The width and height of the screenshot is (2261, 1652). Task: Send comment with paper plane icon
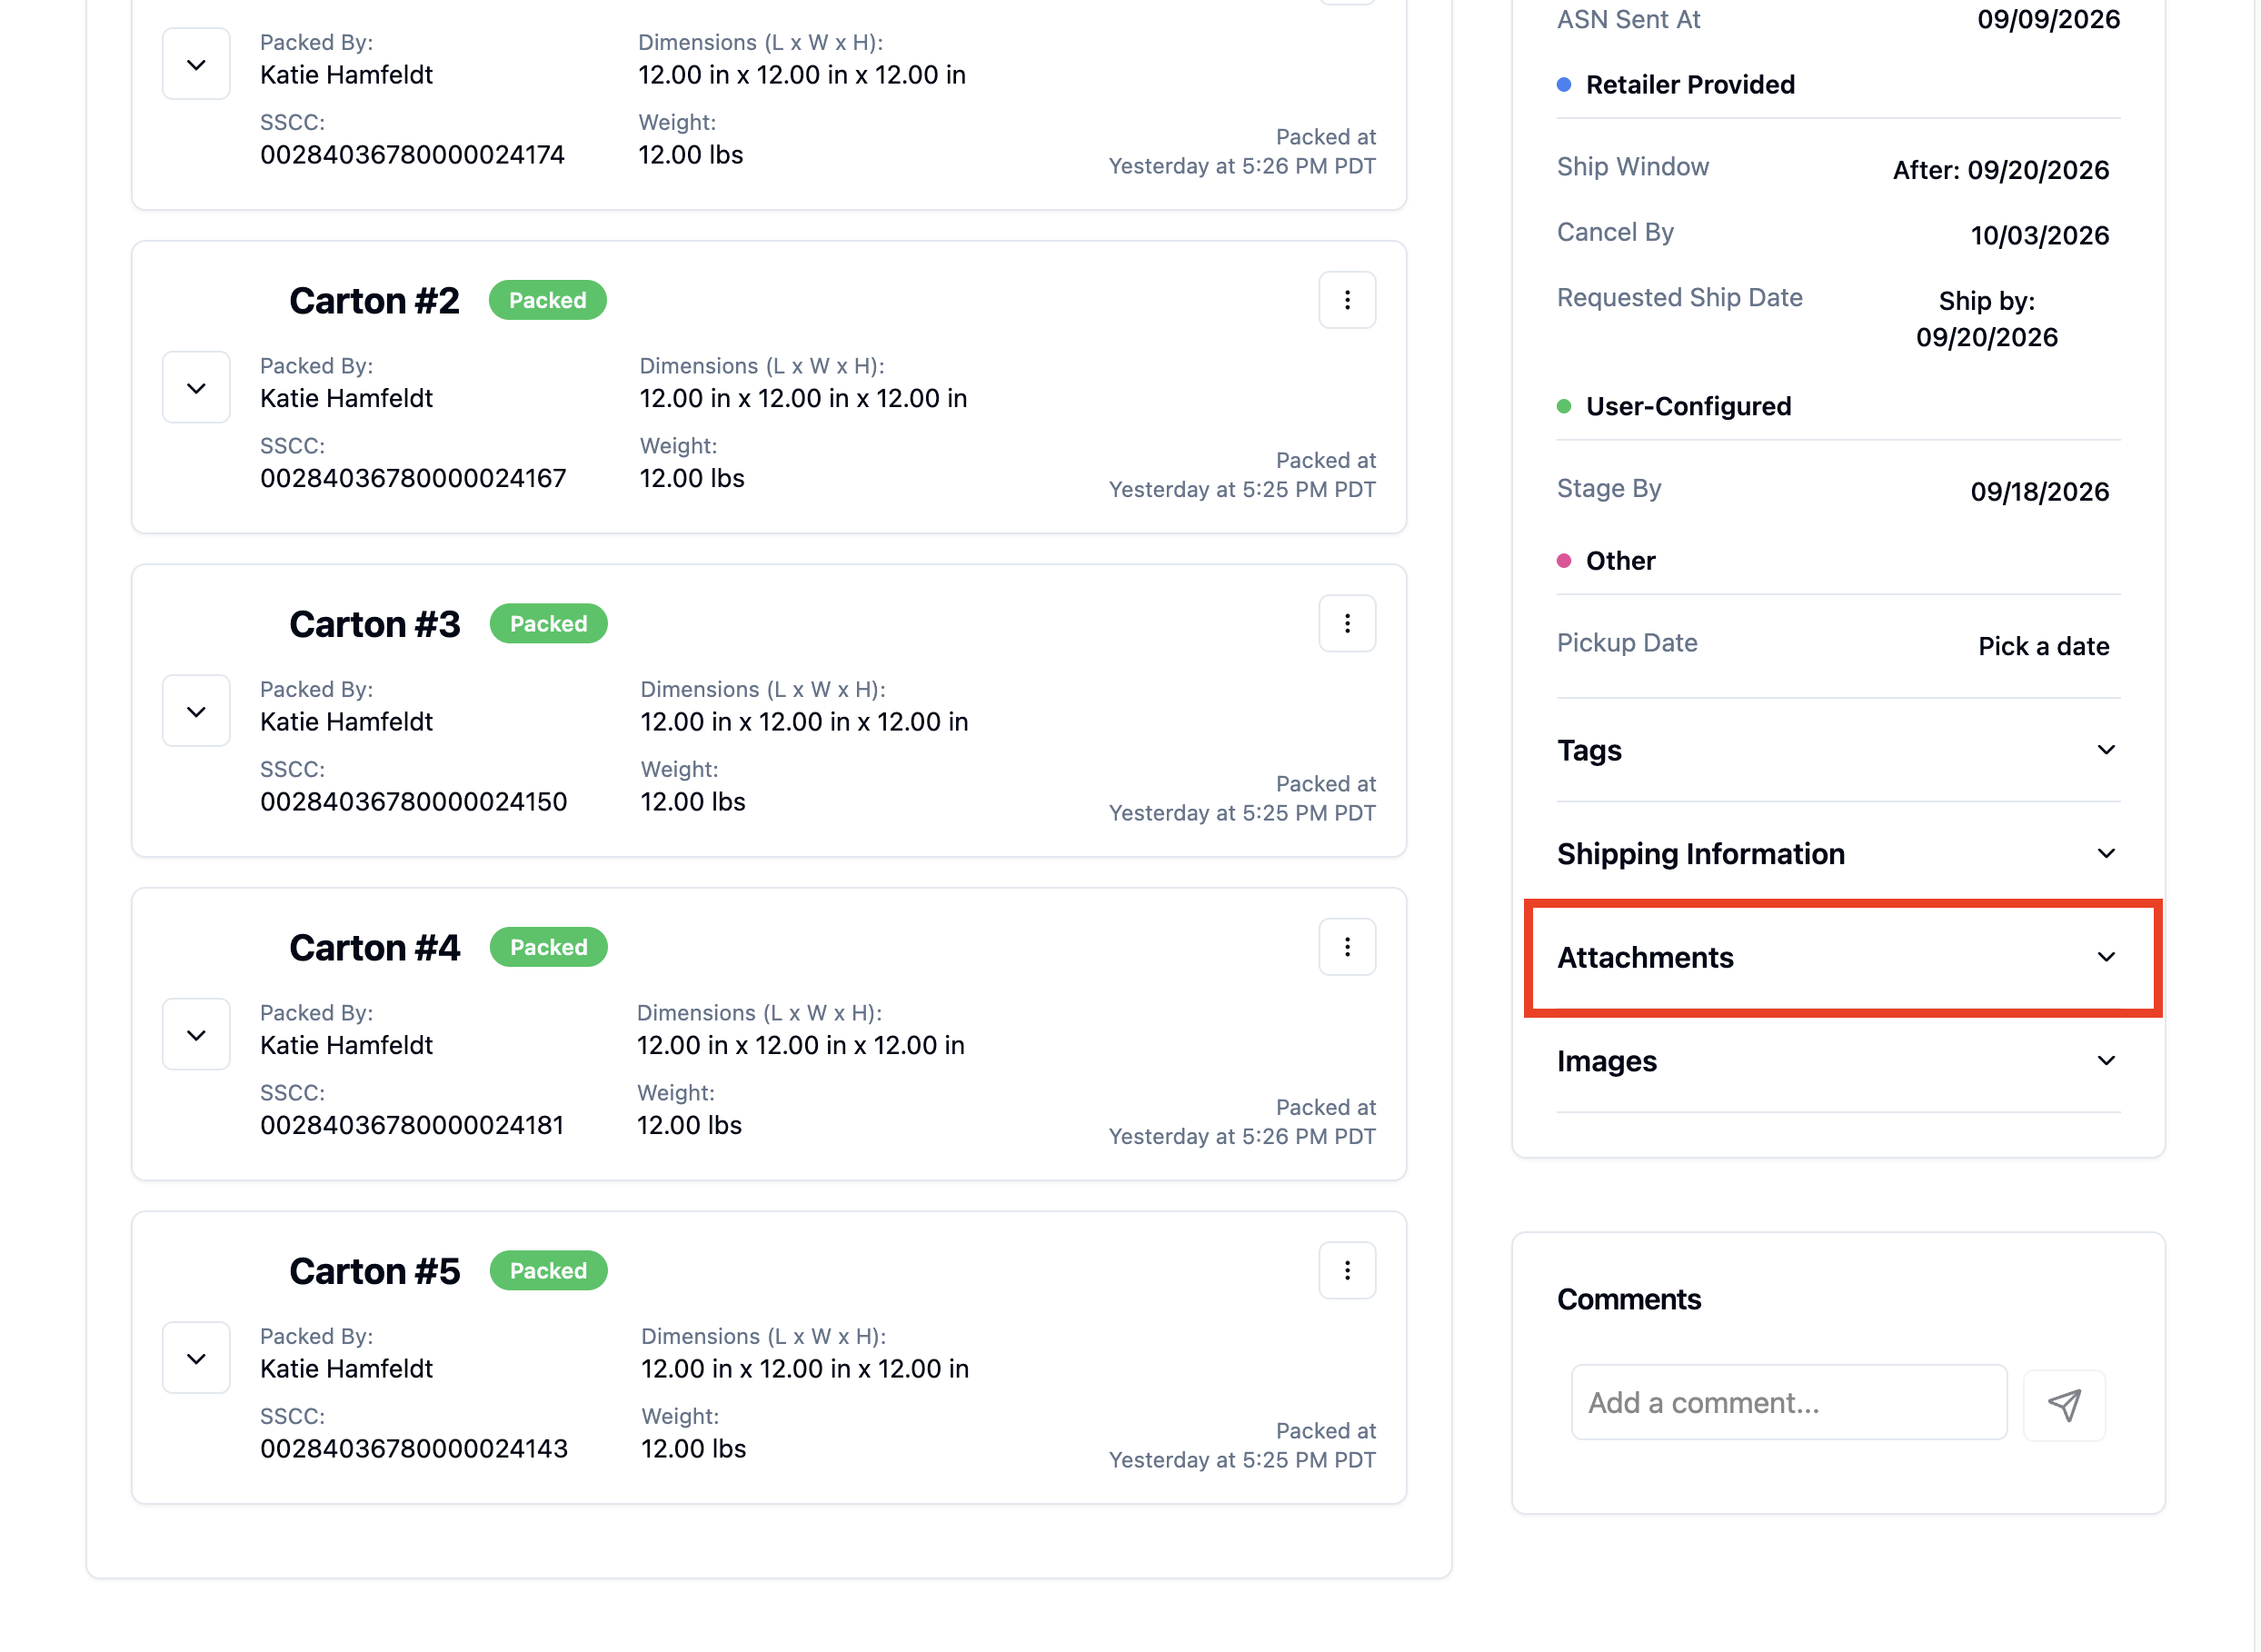tap(2064, 1404)
